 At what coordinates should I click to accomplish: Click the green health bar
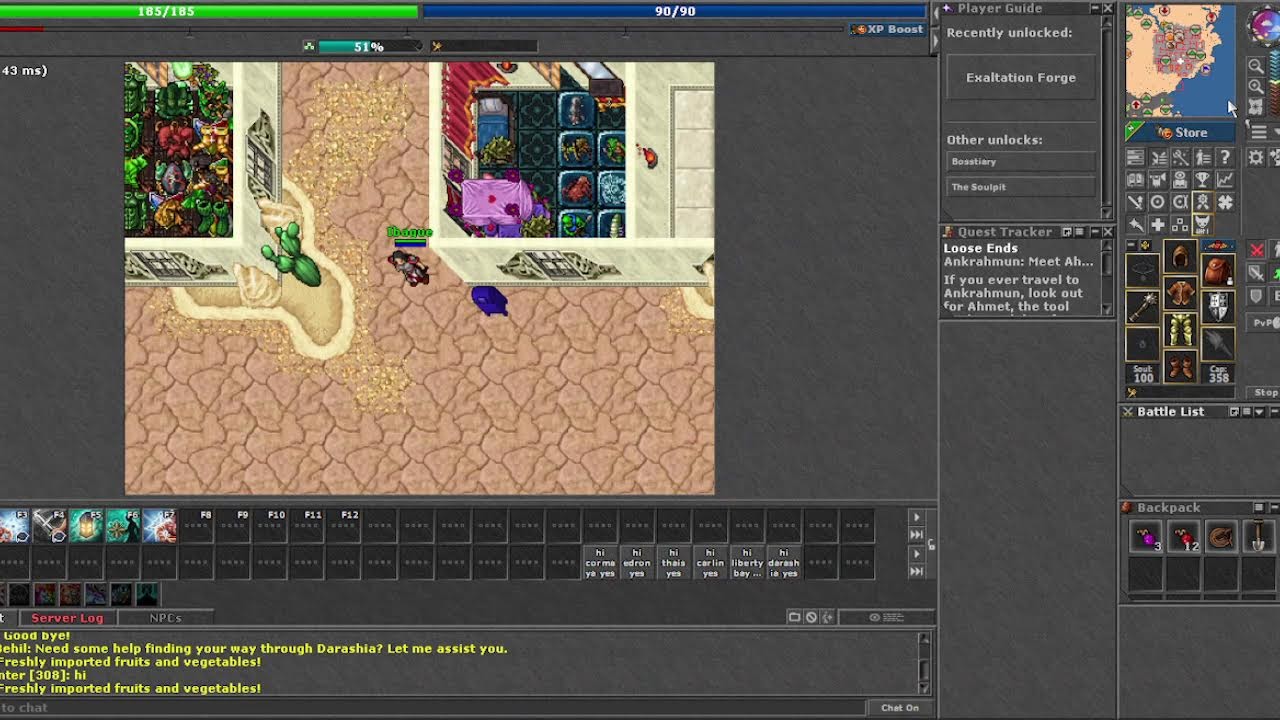(x=208, y=11)
